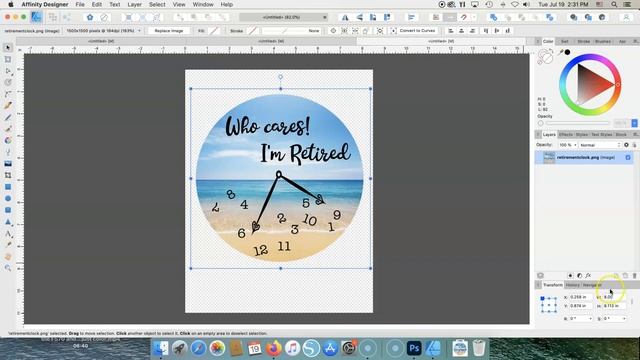Click the Delete Layer trash icon
Screen dimensions: 640x360
click(634, 276)
